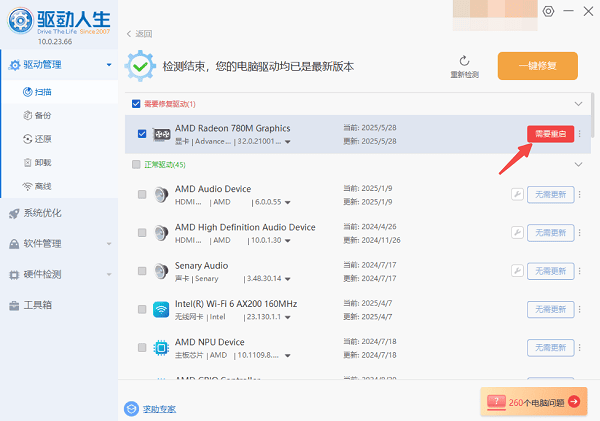Screen dimensions: 600x421
Task: Click the AMD Radeon 780M graphics card icon
Action: 161,134
